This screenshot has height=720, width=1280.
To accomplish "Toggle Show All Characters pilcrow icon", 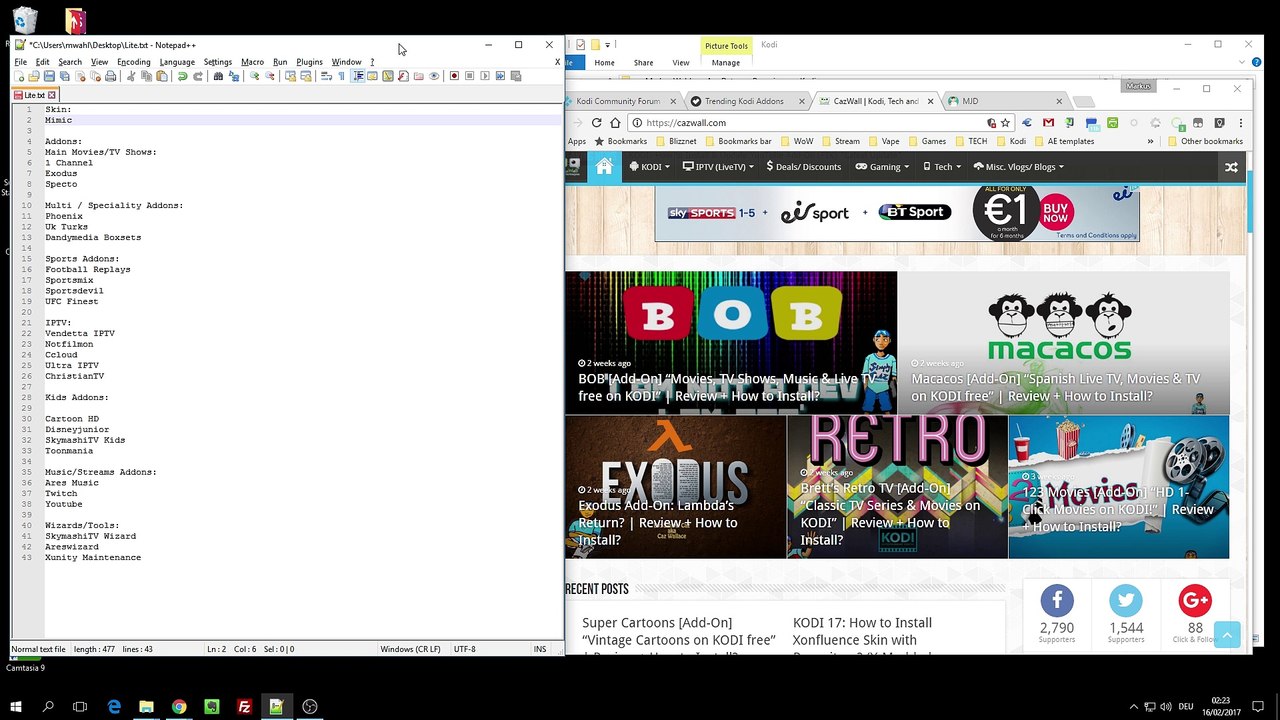I will (341, 76).
